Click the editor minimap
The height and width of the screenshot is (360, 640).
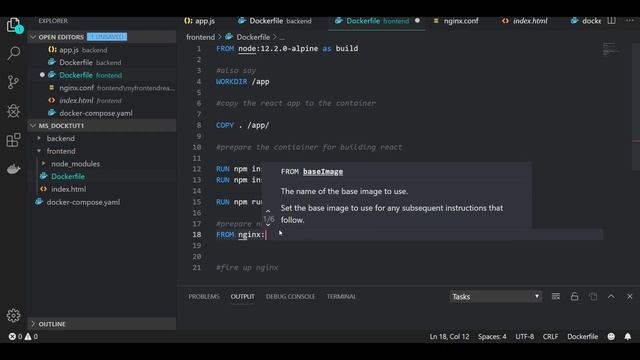tap(611, 50)
